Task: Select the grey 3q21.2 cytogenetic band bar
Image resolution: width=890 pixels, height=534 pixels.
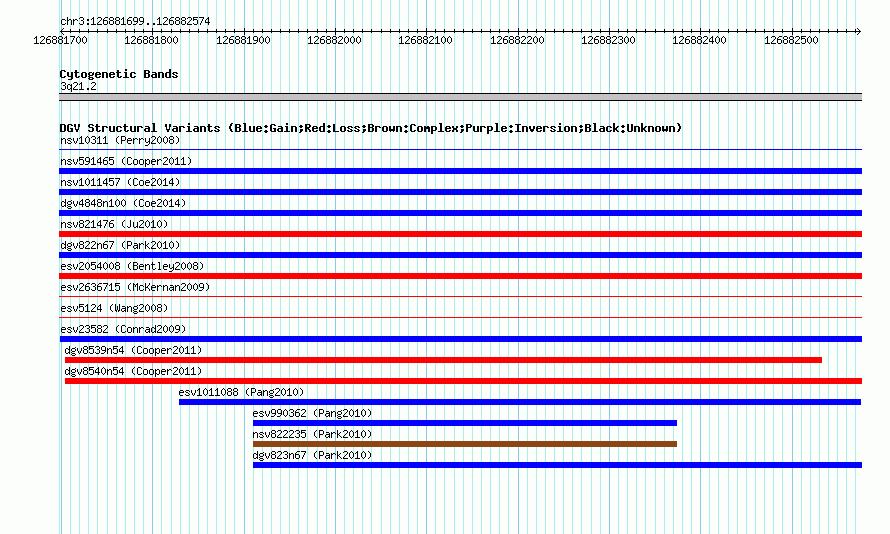Action: click(x=460, y=97)
